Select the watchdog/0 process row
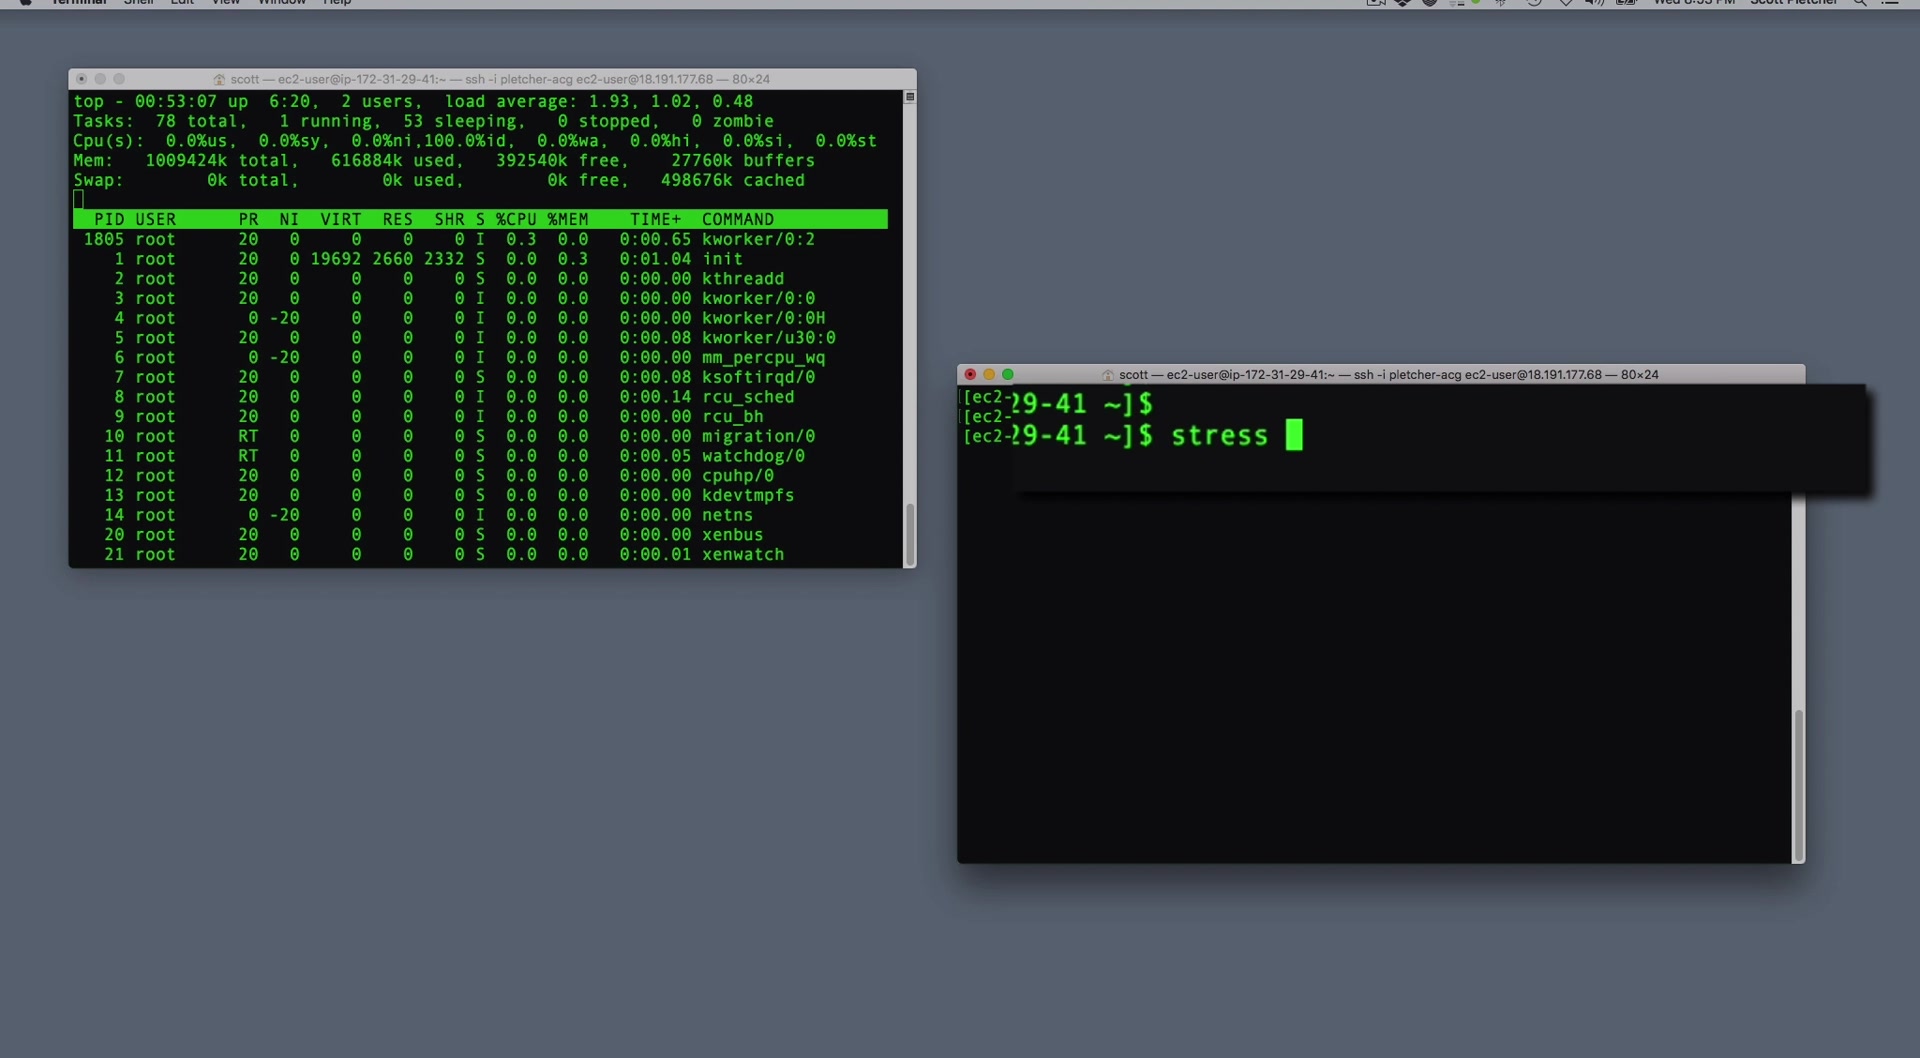Viewport: 1920px width, 1058px height. (480, 456)
